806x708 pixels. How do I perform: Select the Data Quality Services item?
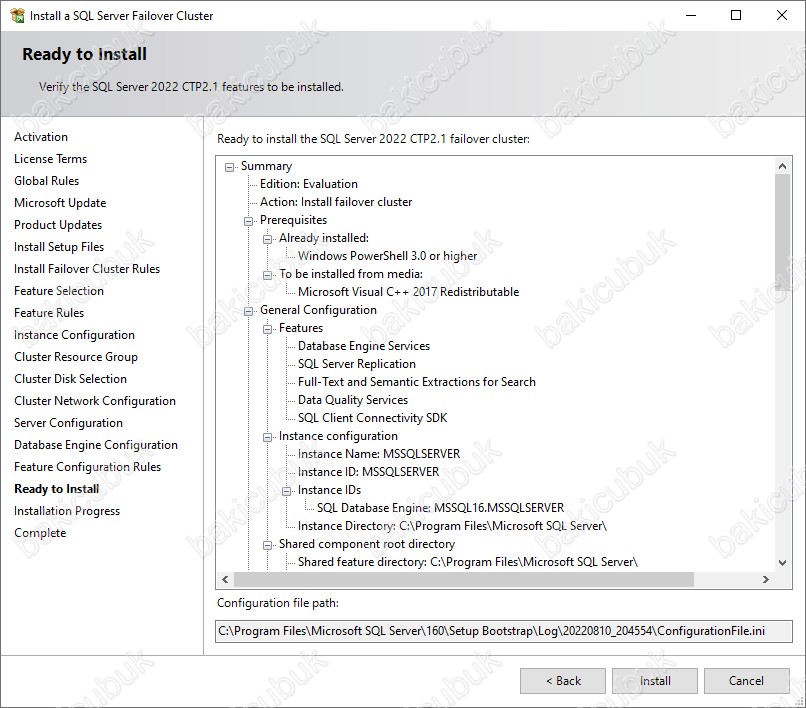pyautogui.click(x=352, y=400)
